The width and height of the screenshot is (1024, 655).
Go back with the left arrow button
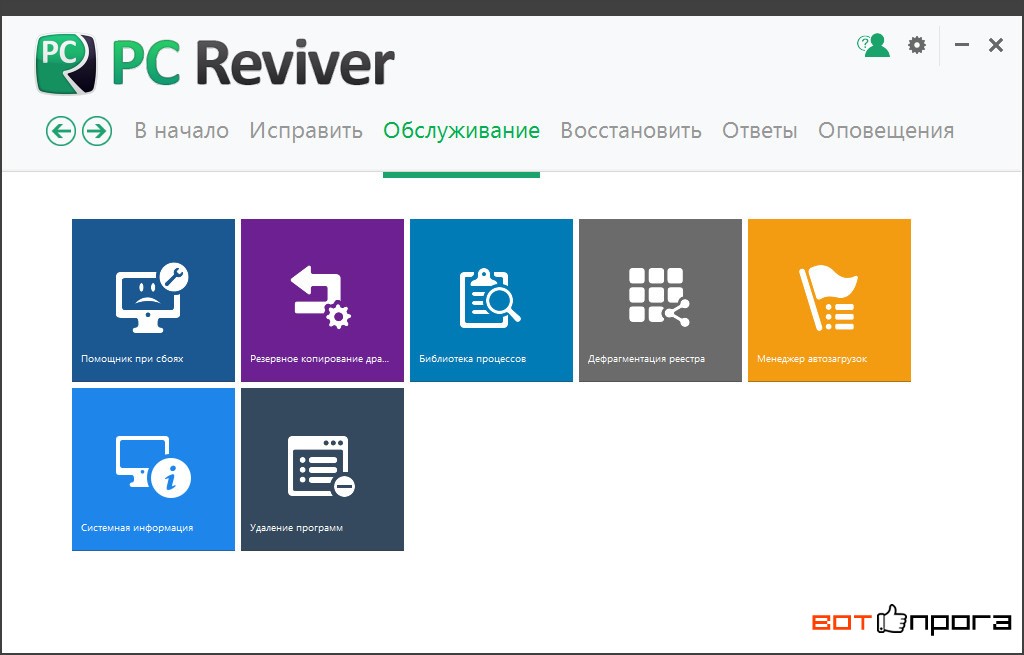click(61, 131)
